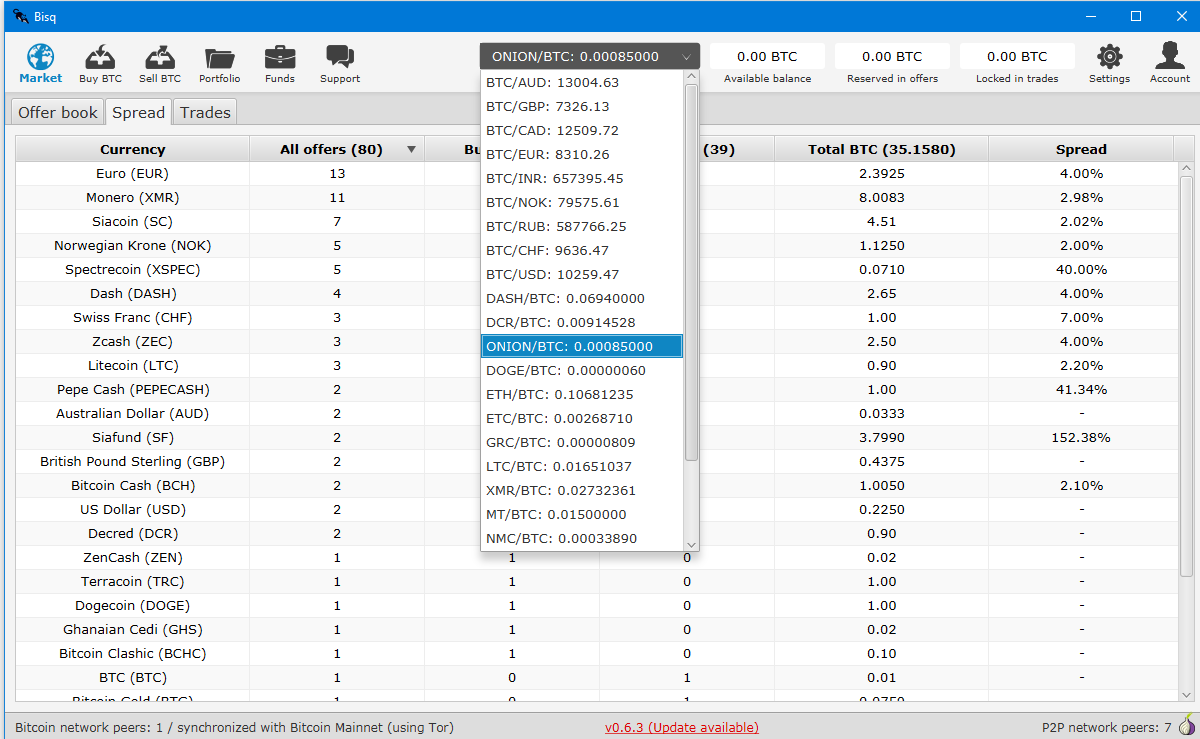1200x739 pixels.
Task: Switch to the Offer book tab
Action: (x=58, y=112)
